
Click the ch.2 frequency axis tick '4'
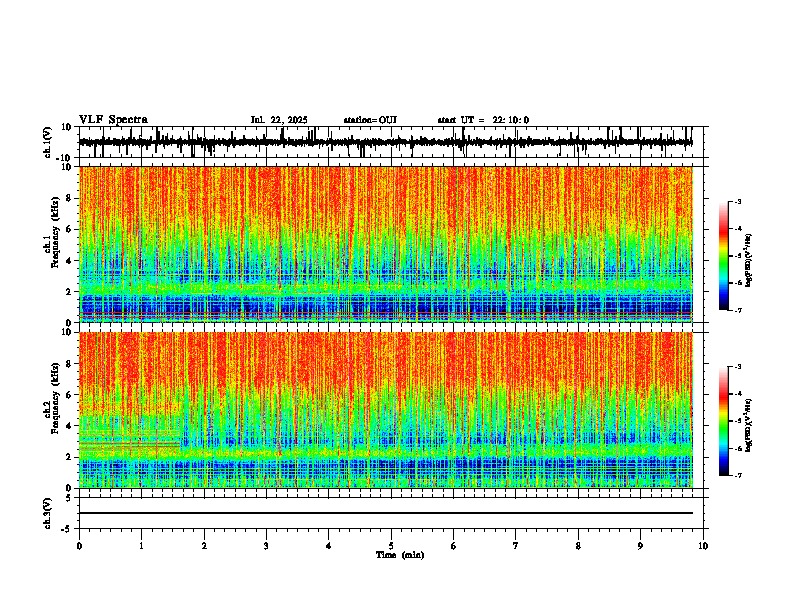pos(69,426)
